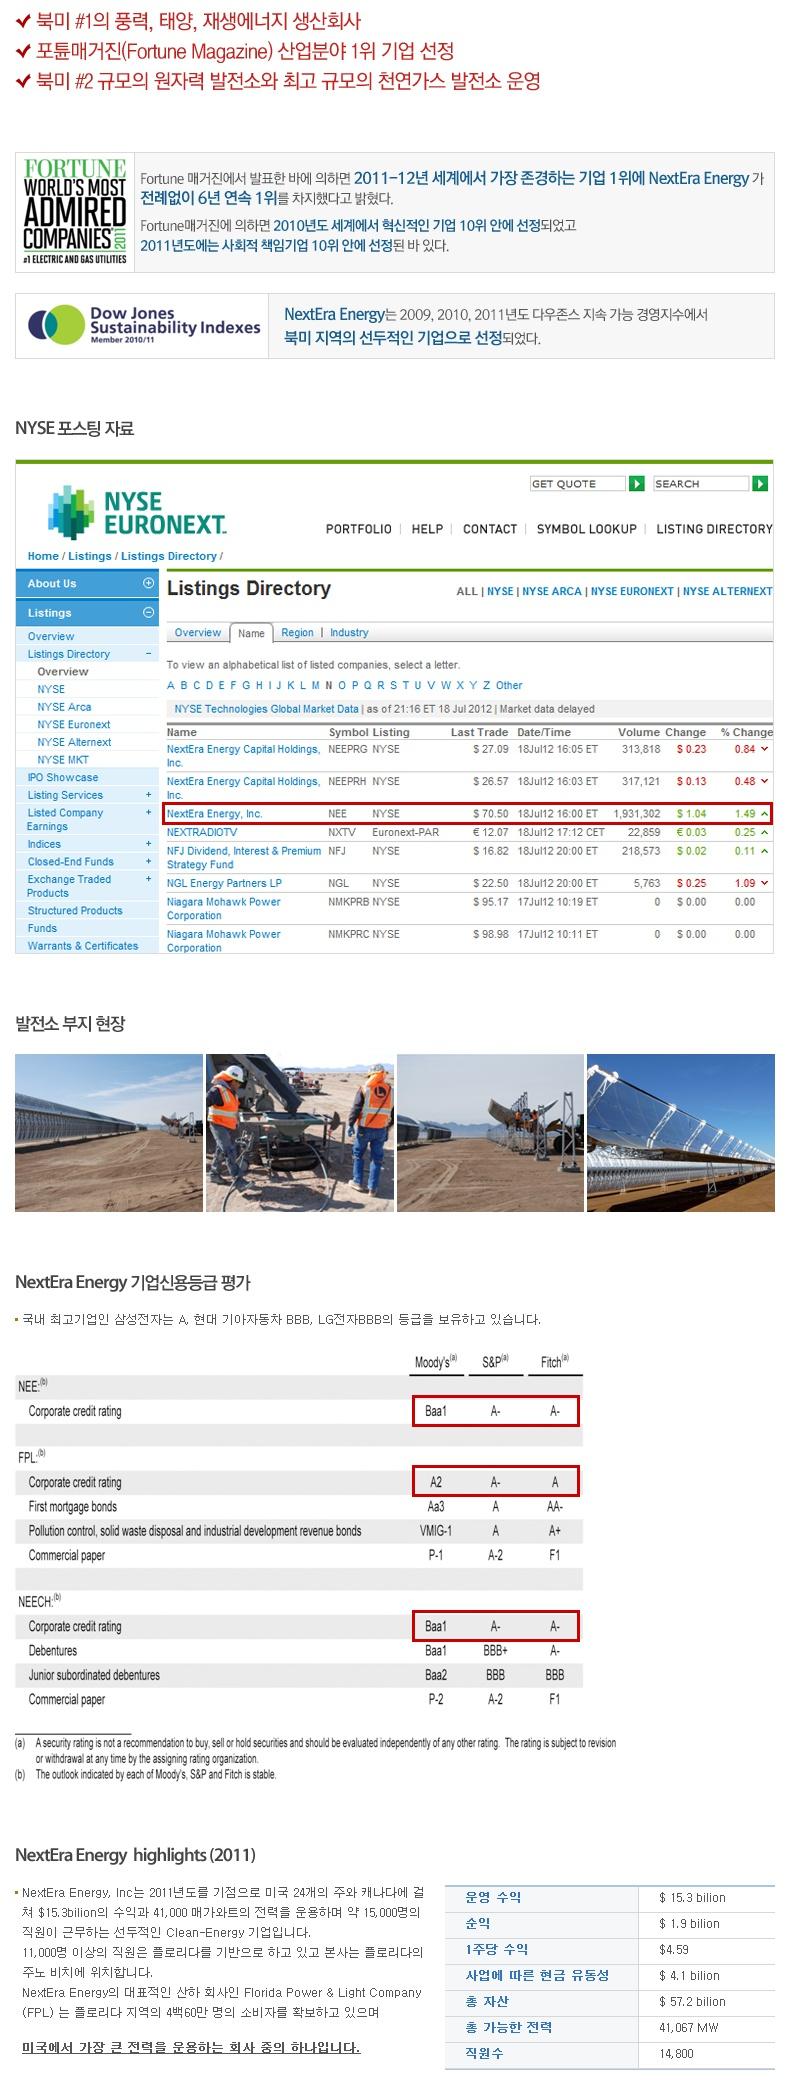This screenshot has height=2087, width=790.
Task: Open IPO Showcase in the sidebar
Action: [x=63, y=777]
